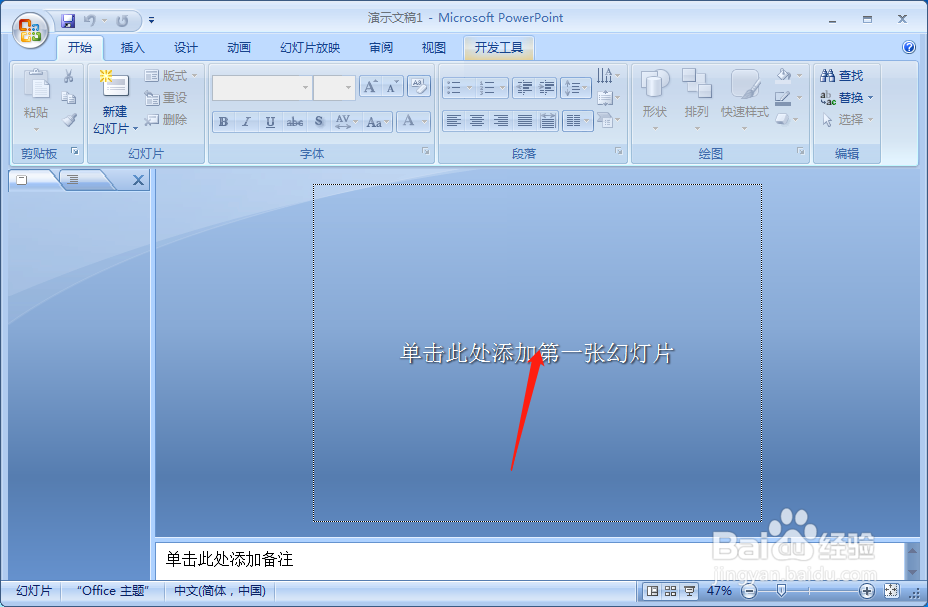Pick font color A button
The height and width of the screenshot is (607, 928).
tap(413, 122)
